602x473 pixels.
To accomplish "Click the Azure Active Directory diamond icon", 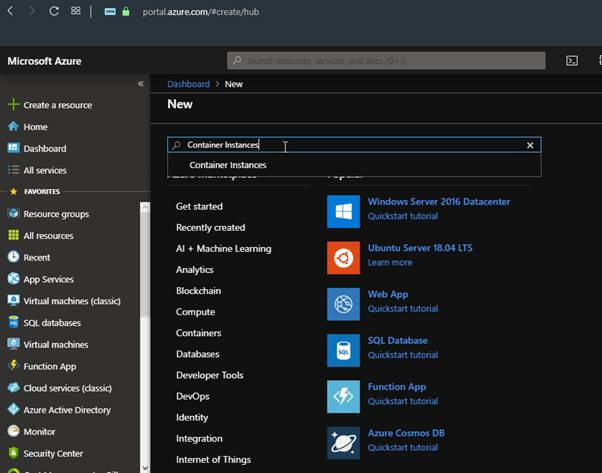I will pyautogui.click(x=13, y=409).
